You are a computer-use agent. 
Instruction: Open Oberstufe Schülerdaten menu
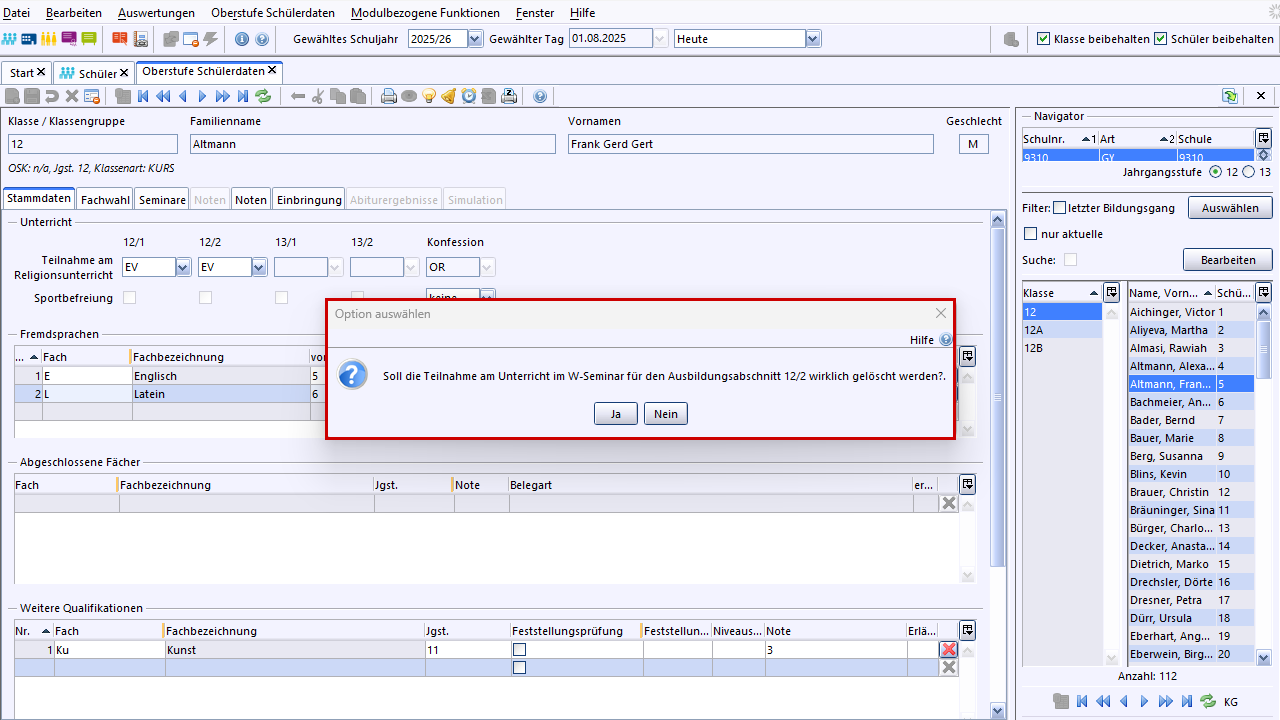point(273,13)
